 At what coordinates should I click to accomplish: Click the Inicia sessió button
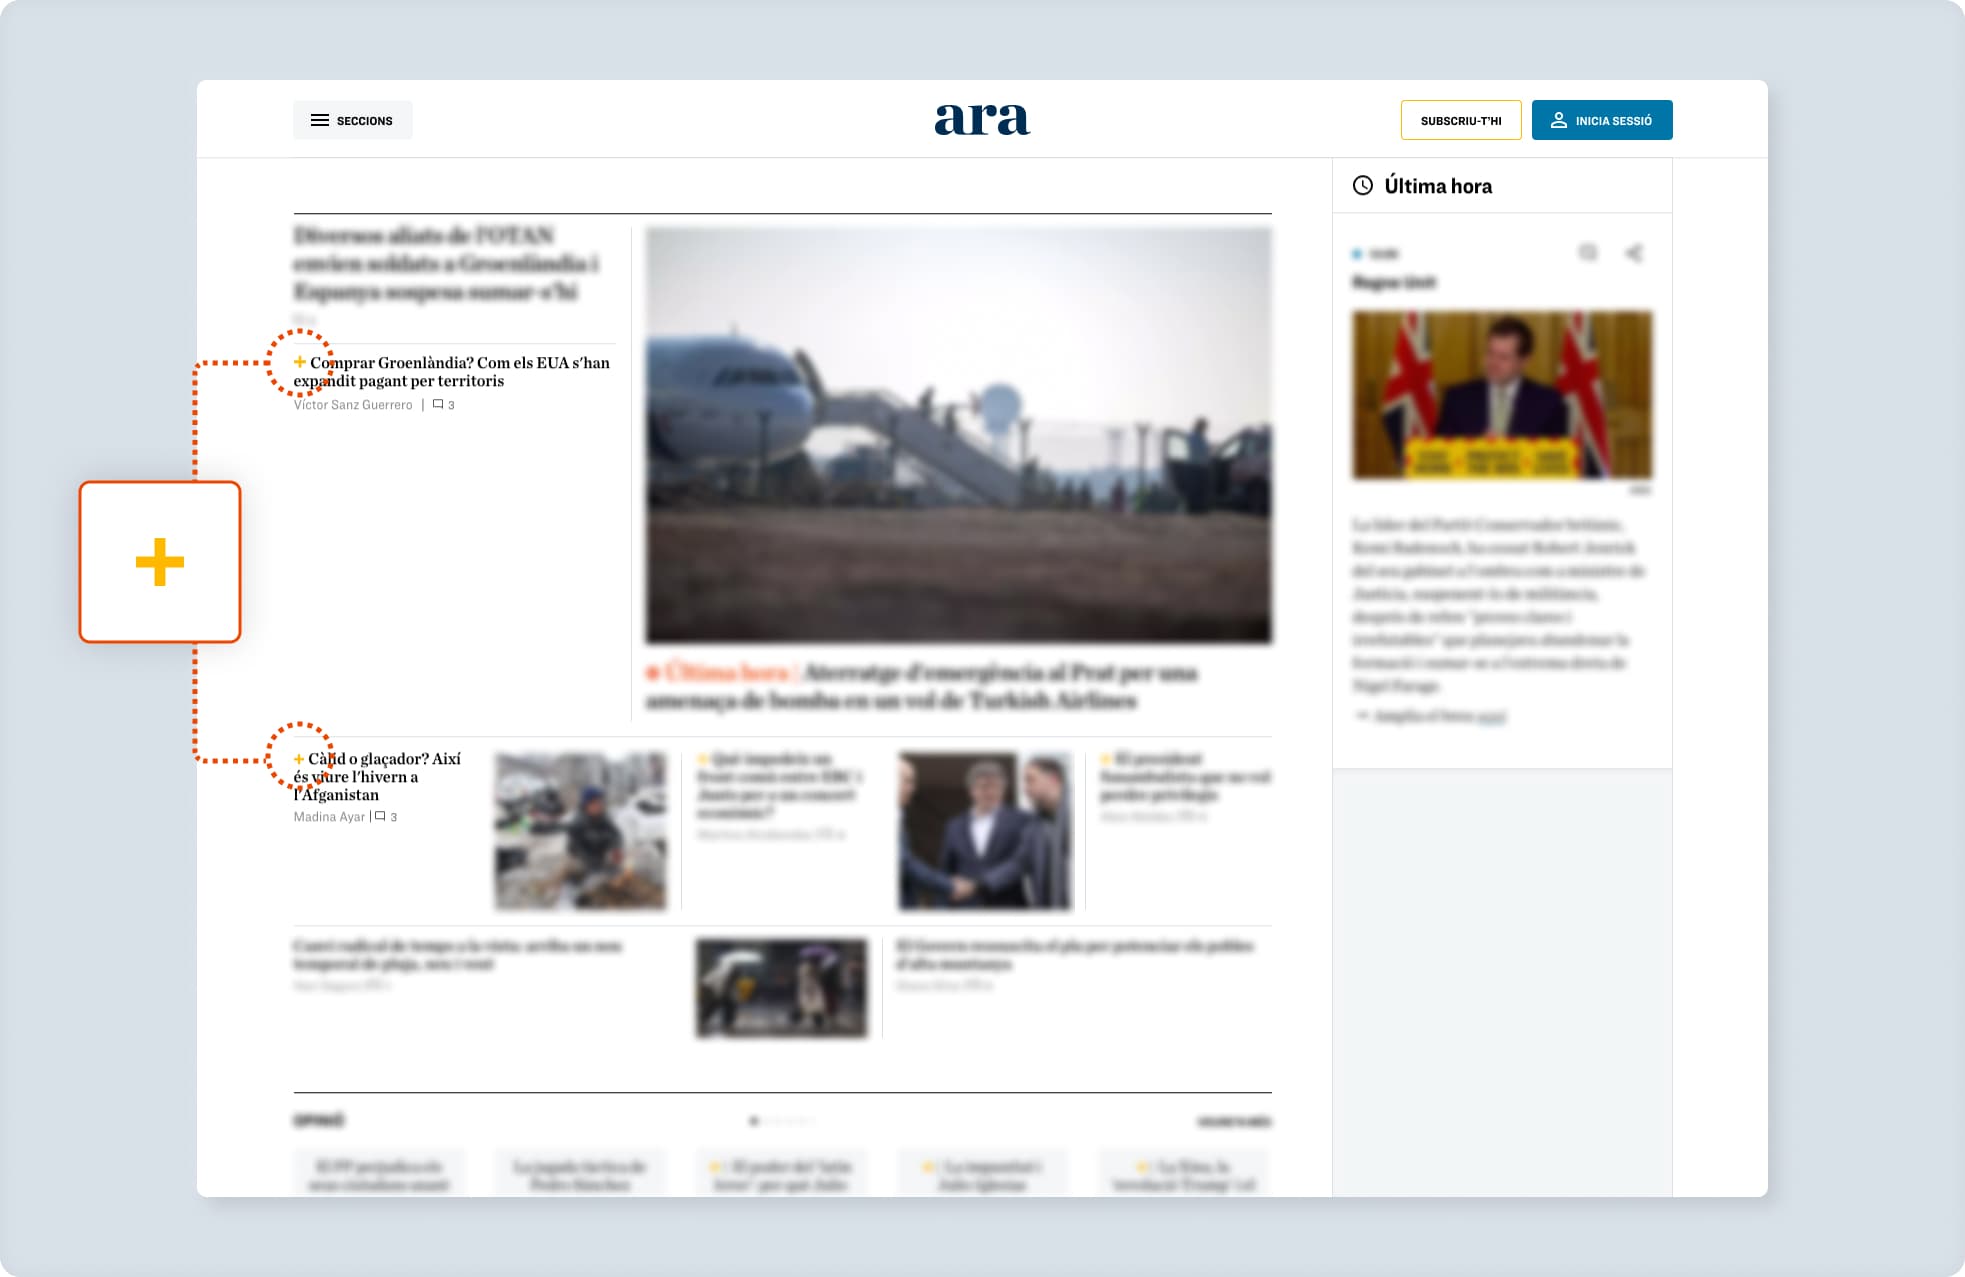[x=1601, y=120]
